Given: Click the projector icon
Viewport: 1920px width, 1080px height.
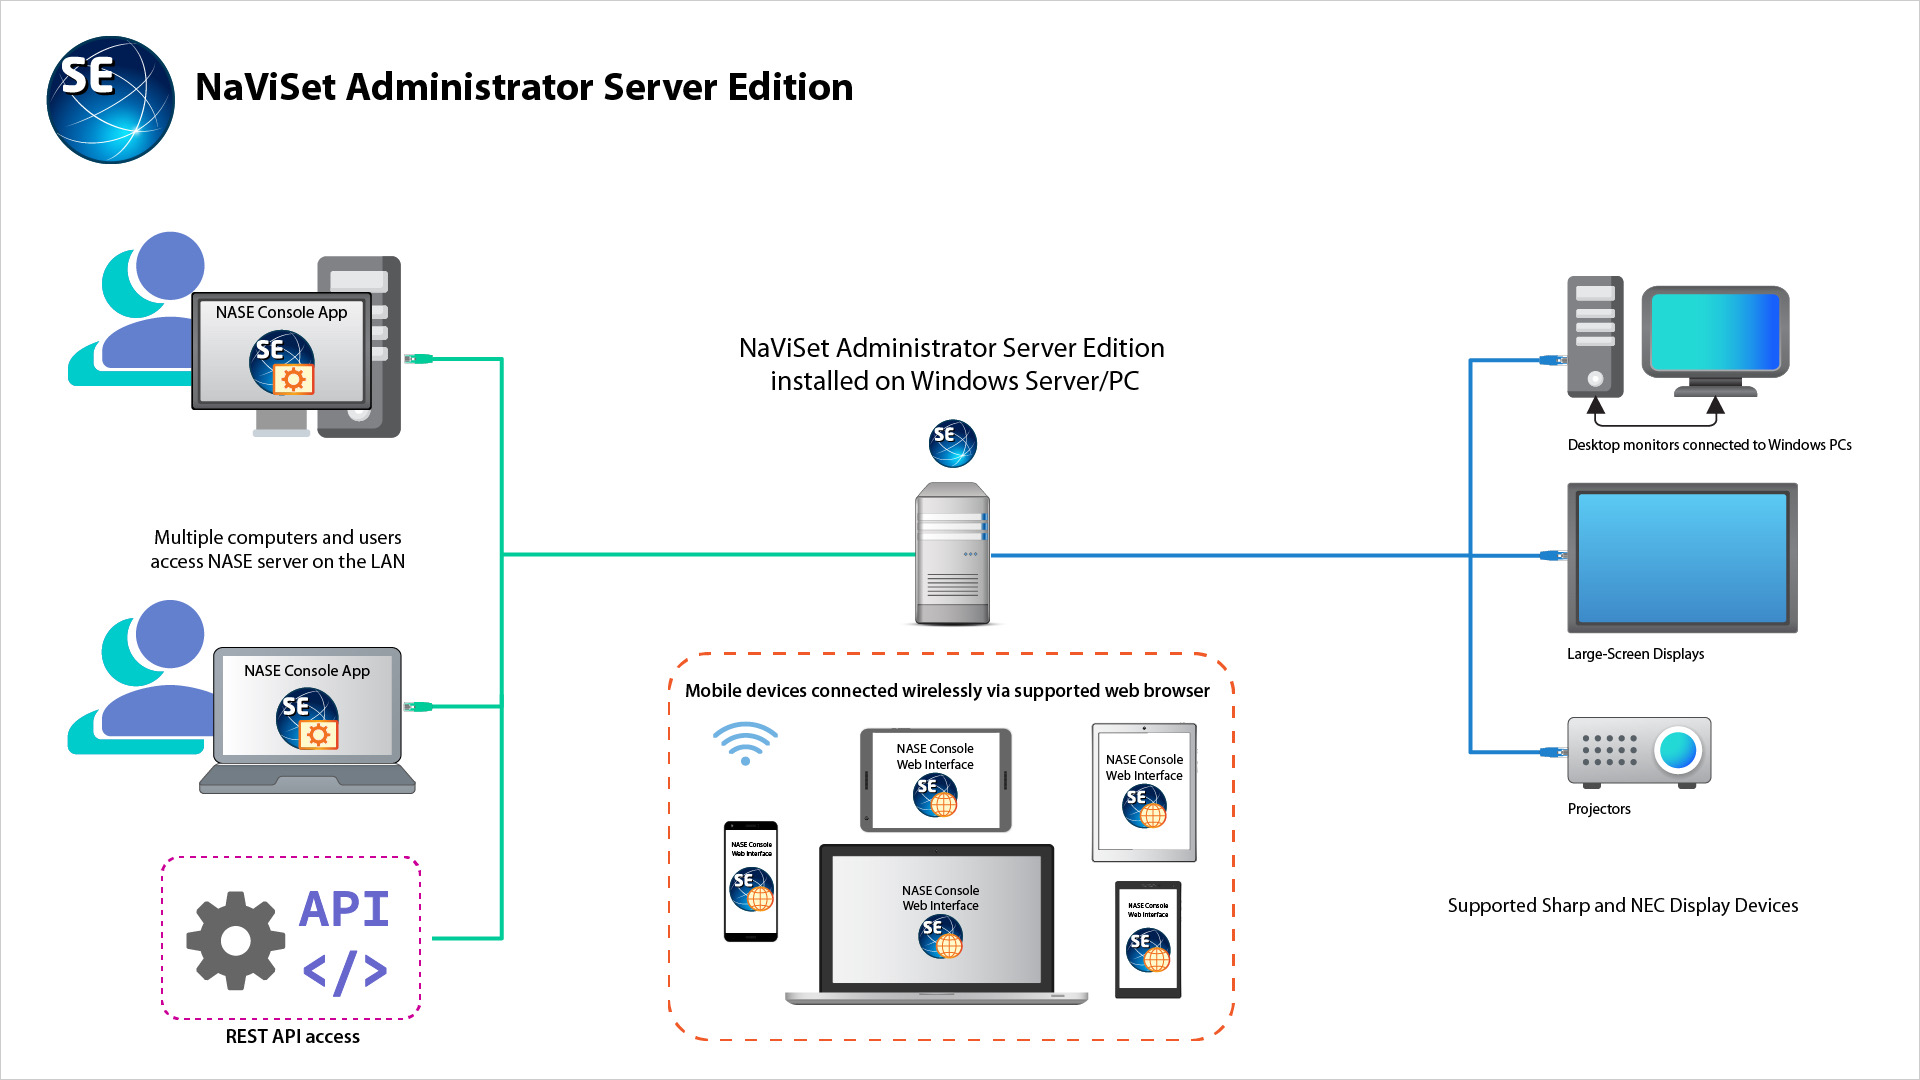Looking at the screenshot, I should pyautogui.click(x=1640, y=752).
